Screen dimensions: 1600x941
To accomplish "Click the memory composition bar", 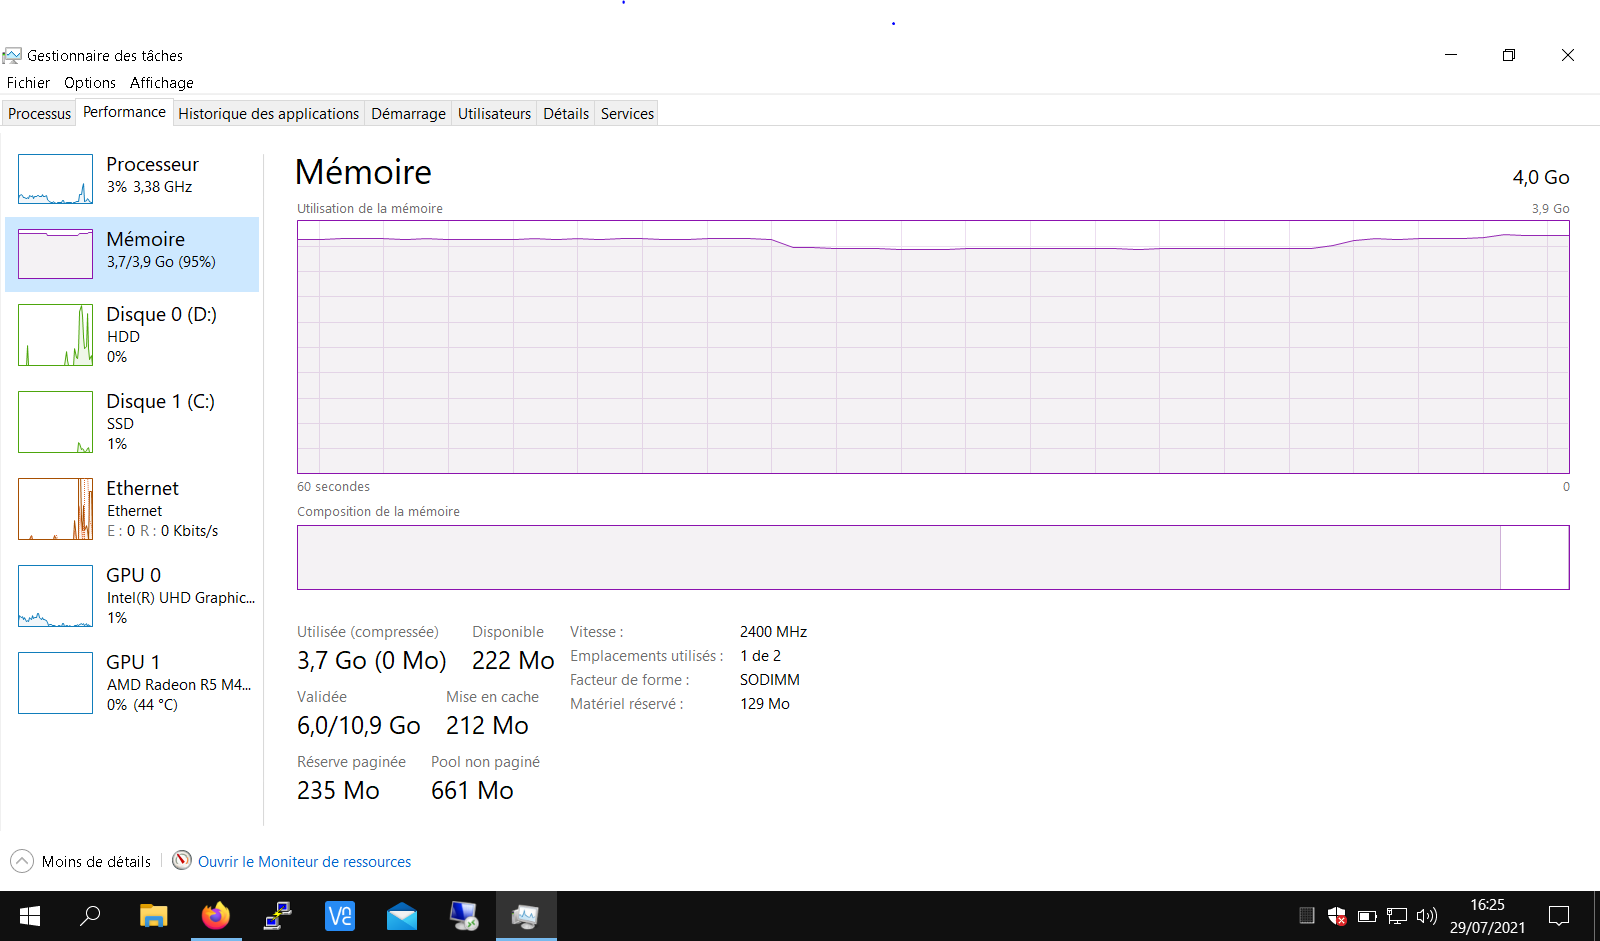I will click(x=933, y=557).
